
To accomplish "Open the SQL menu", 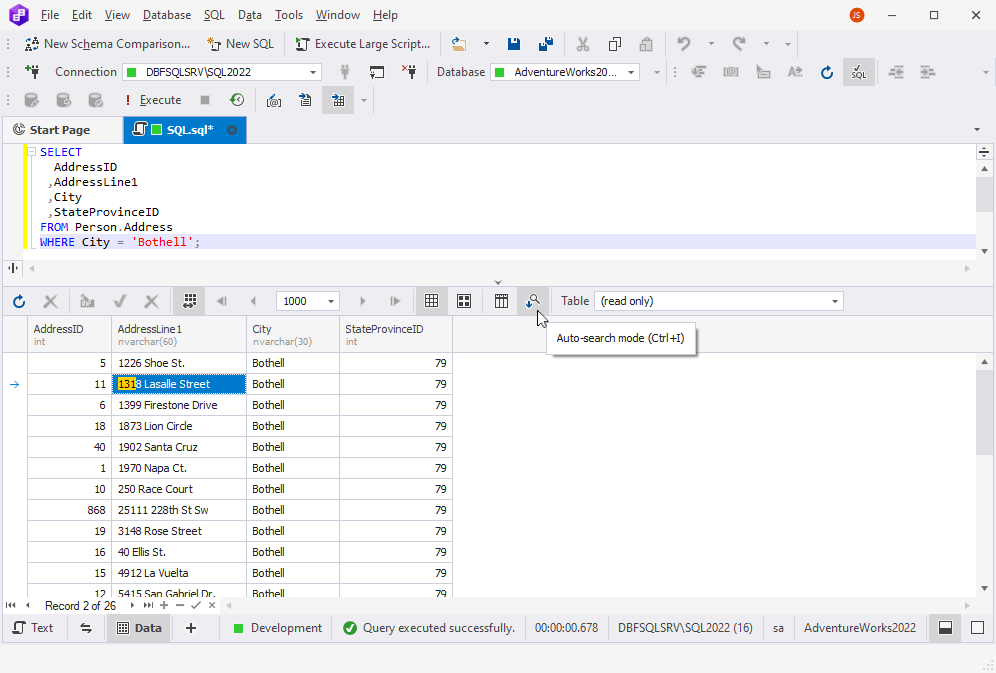I will pos(214,15).
